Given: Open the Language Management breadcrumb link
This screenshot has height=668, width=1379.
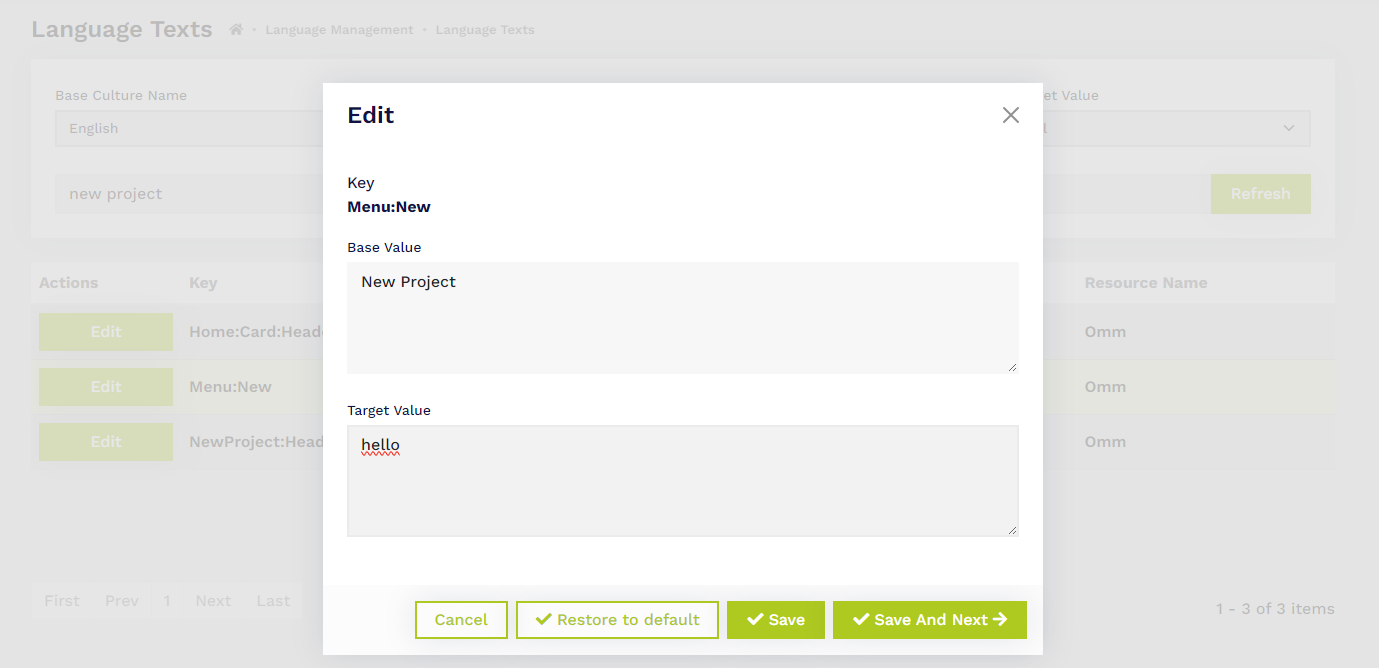Looking at the screenshot, I should coord(339,30).
